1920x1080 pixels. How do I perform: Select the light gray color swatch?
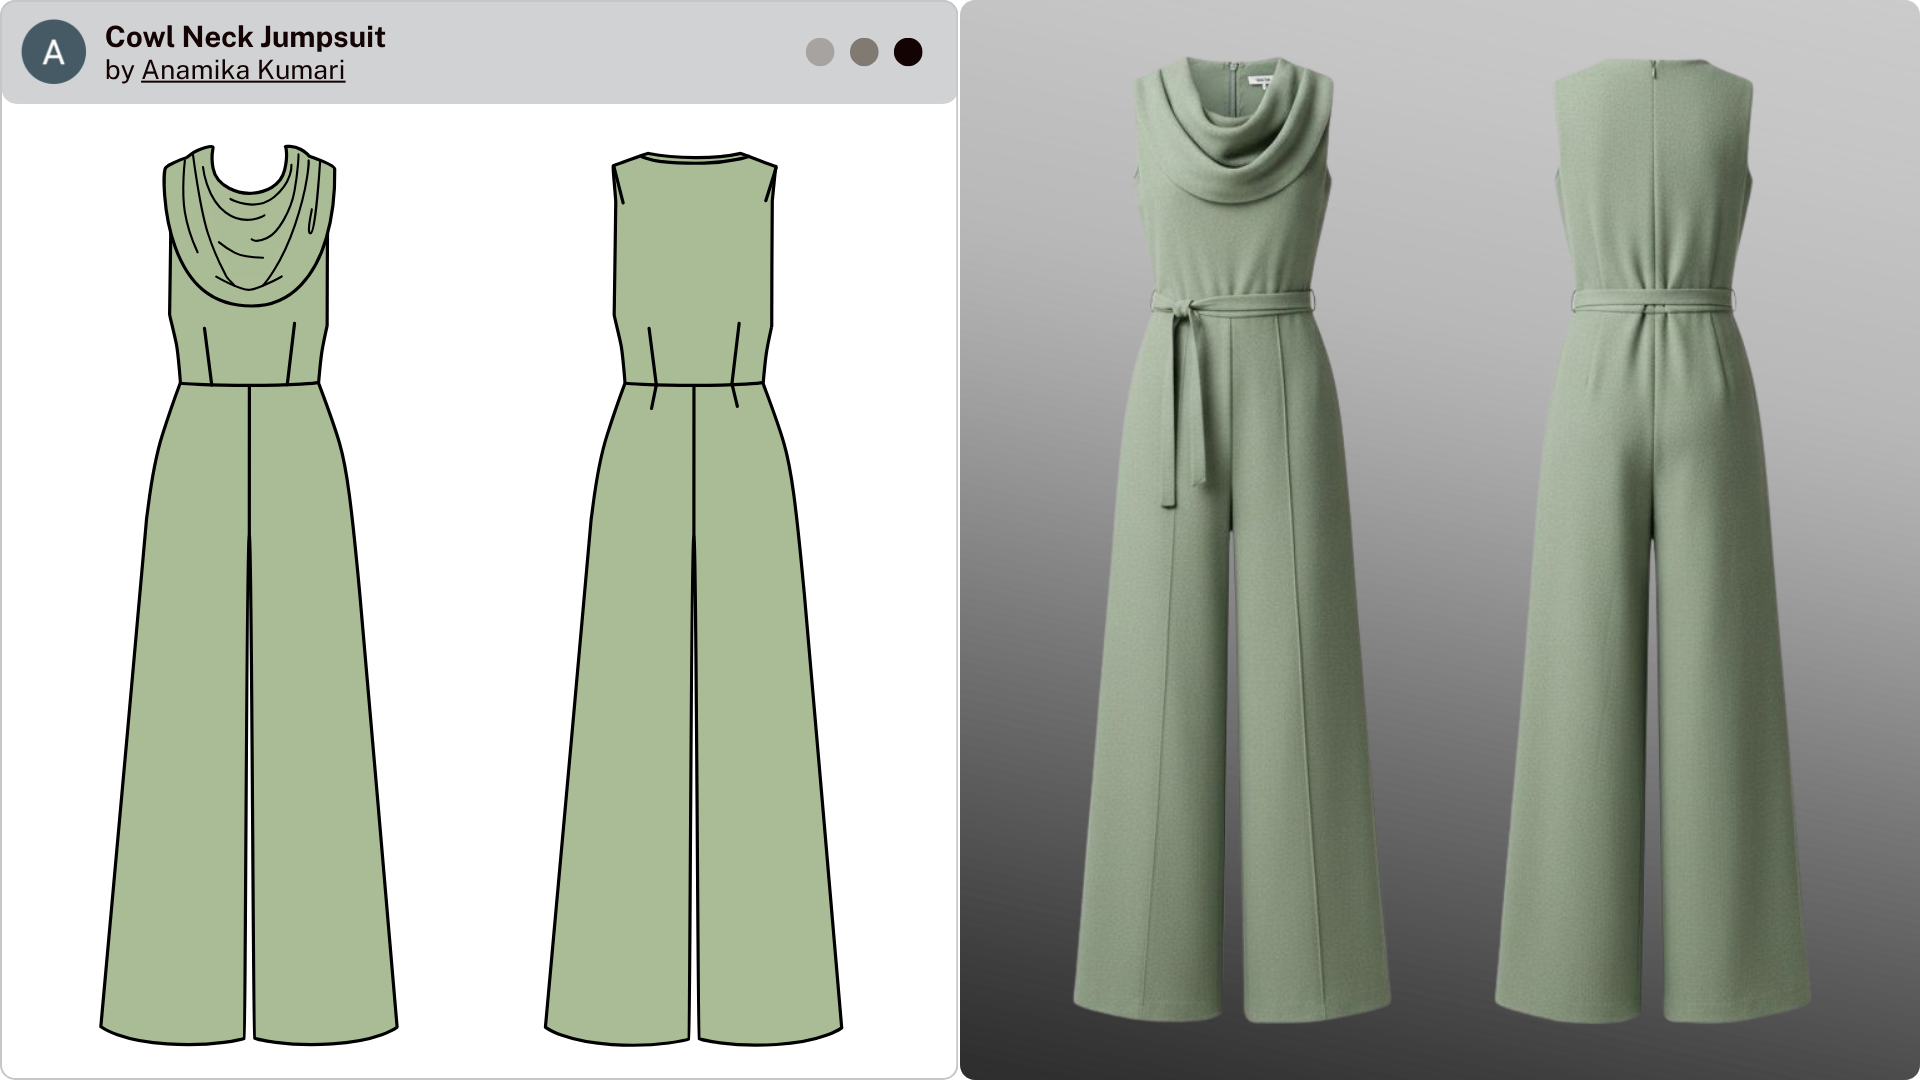822,50
